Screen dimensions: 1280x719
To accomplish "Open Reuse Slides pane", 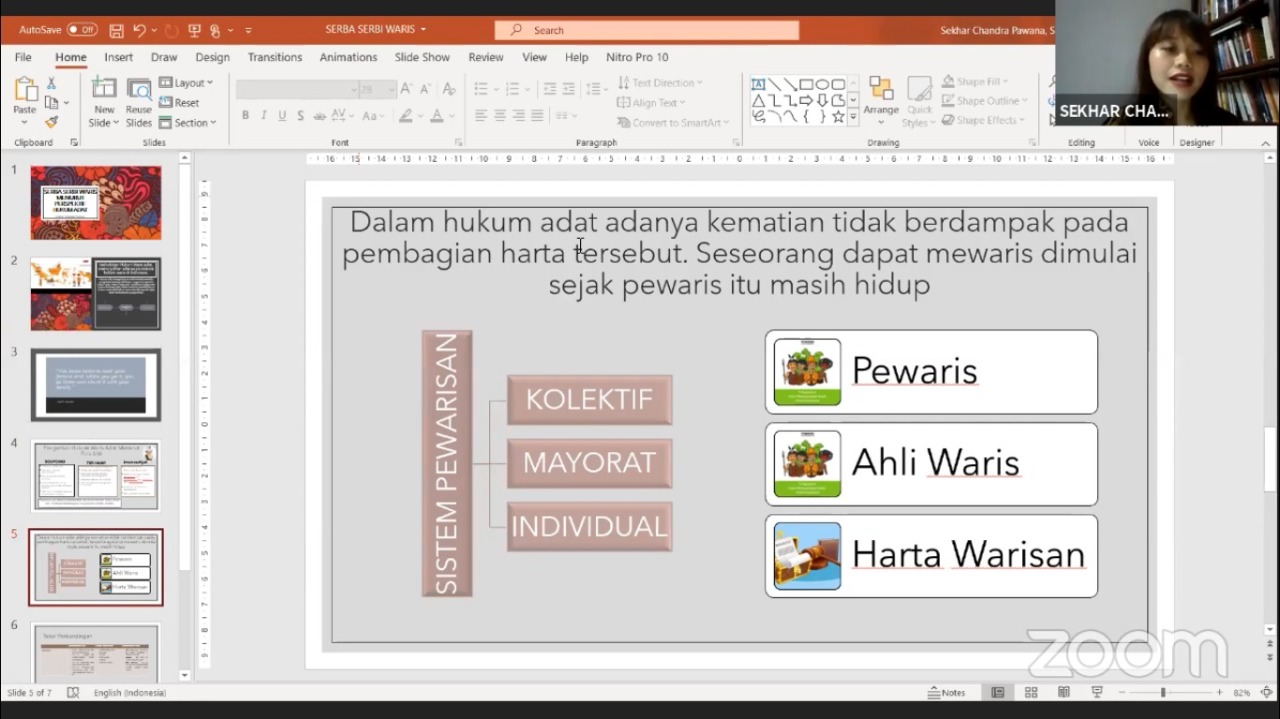I will [x=139, y=103].
